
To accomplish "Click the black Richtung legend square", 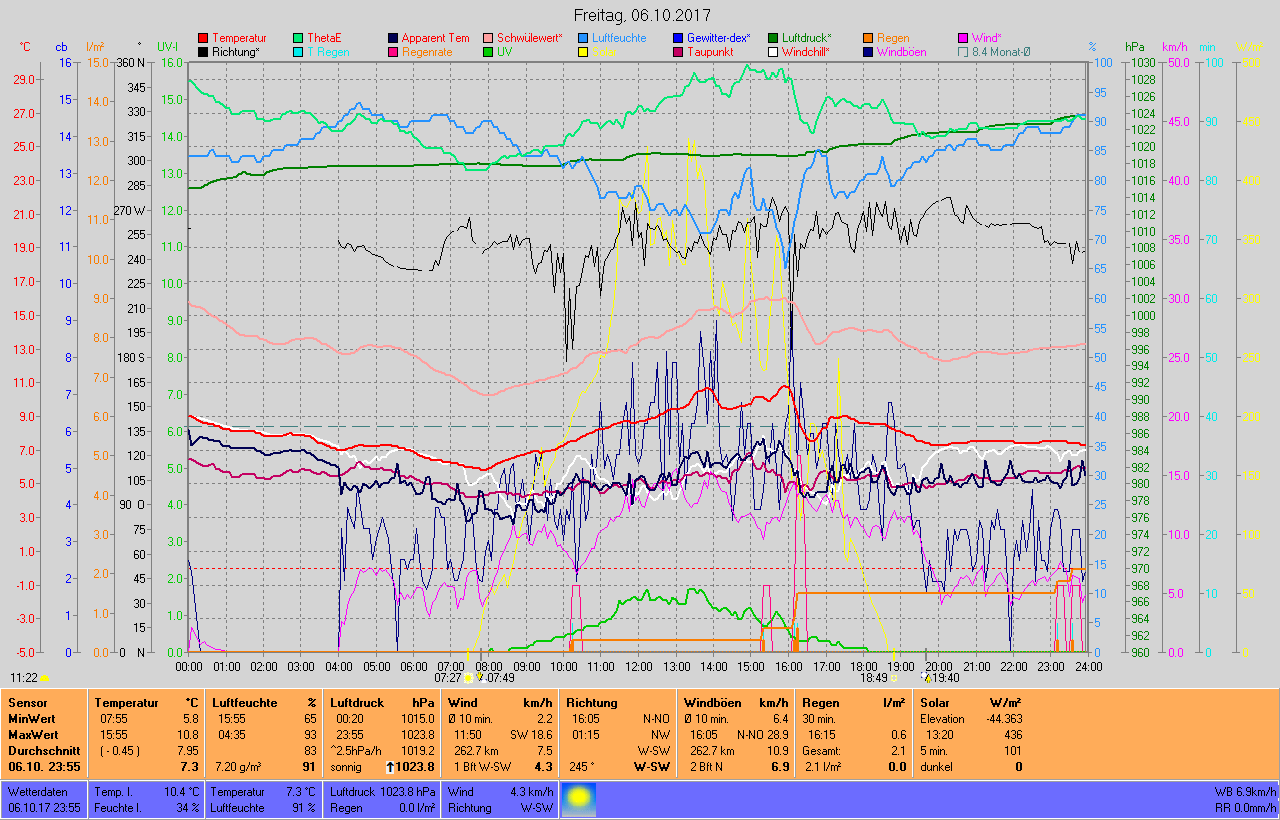I will pyautogui.click(x=203, y=52).
